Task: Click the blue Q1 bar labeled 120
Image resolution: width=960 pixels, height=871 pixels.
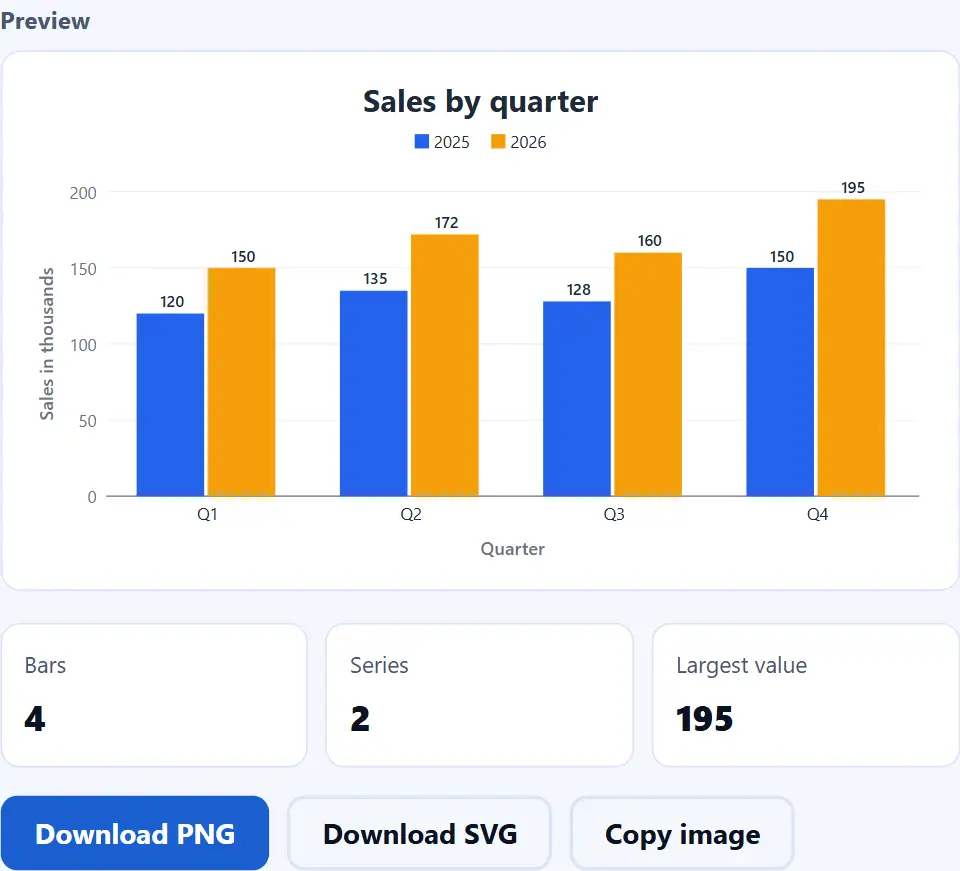Action: coord(170,405)
